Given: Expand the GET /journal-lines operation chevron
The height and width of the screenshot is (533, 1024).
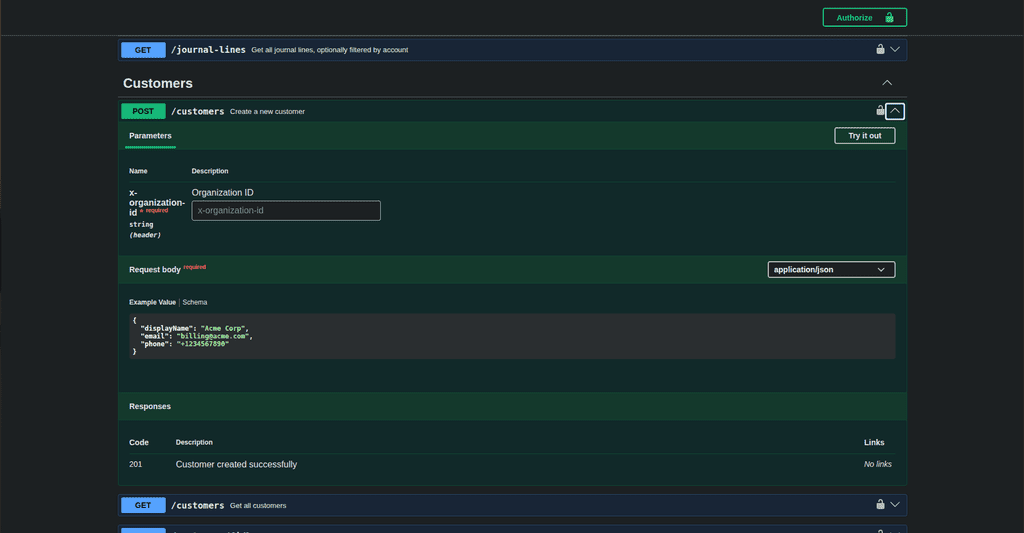Looking at the screenshot, I should (x=895, y=50).
